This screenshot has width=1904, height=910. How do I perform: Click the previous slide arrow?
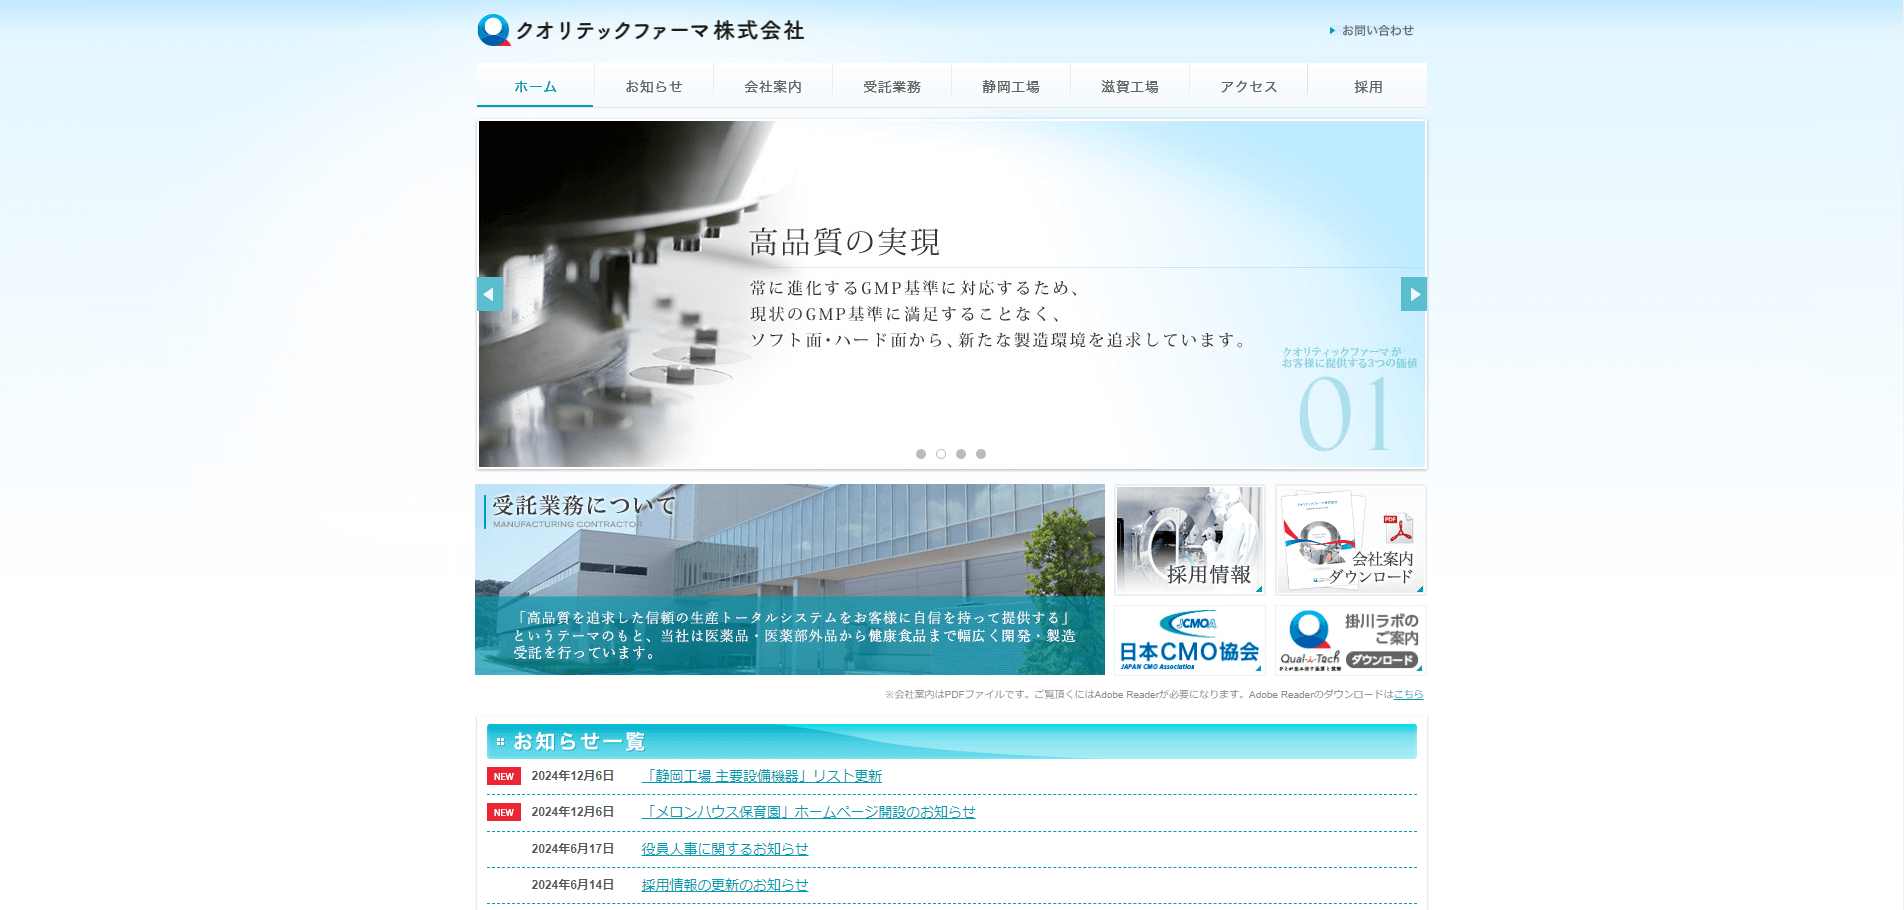point(490,294)
